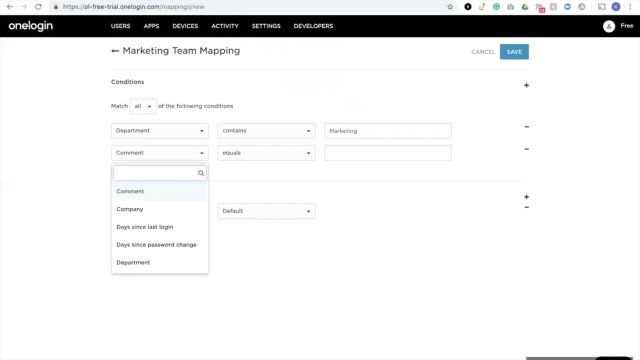Open the USERS menu
This screenshot has width=640, height=360.
pyautogui.click(x=120, y=26)
